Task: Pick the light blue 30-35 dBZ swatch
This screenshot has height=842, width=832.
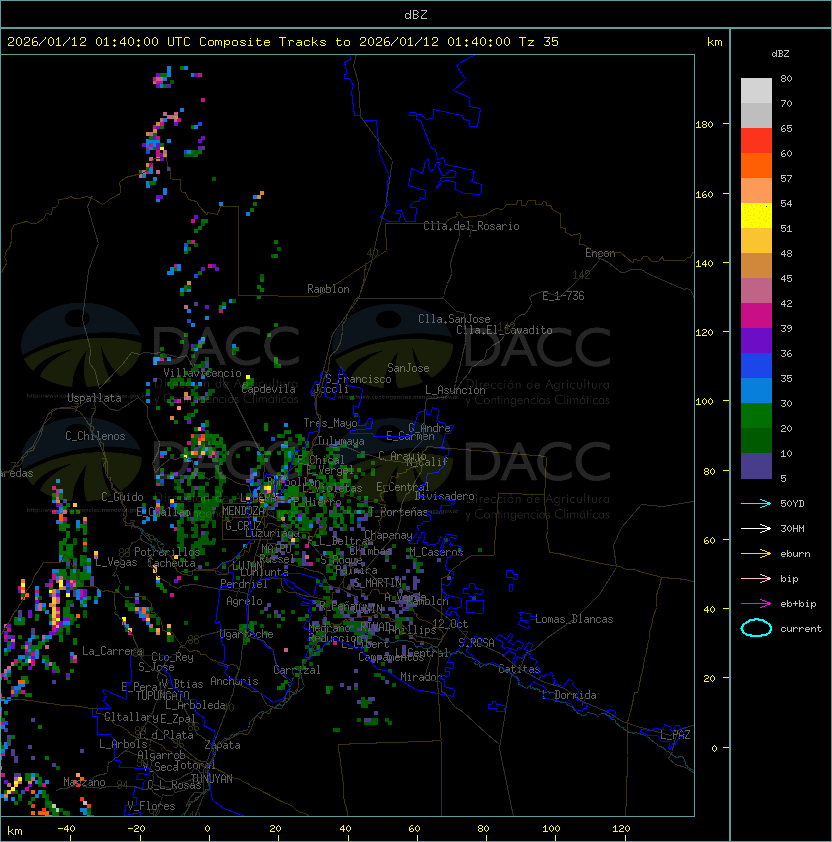Action: 756,390
